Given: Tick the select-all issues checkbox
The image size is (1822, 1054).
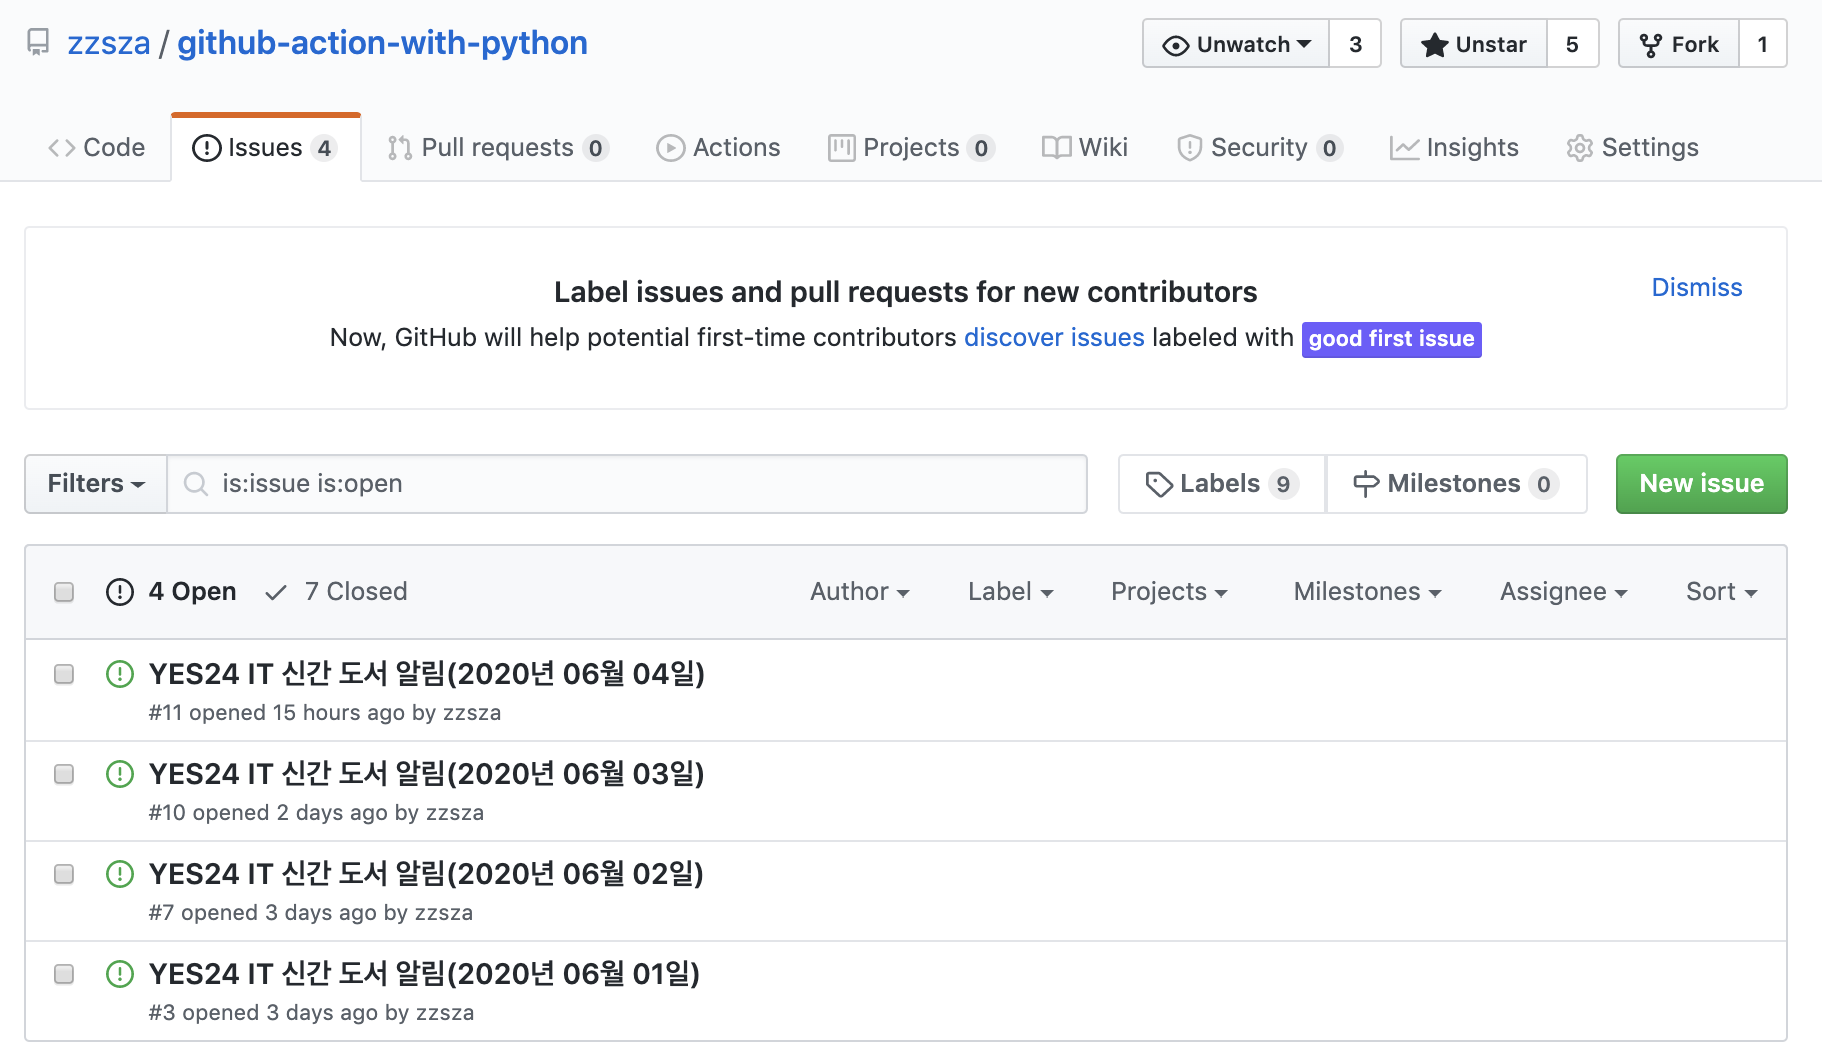Looking at the screenshot, I should coord(64,592).
